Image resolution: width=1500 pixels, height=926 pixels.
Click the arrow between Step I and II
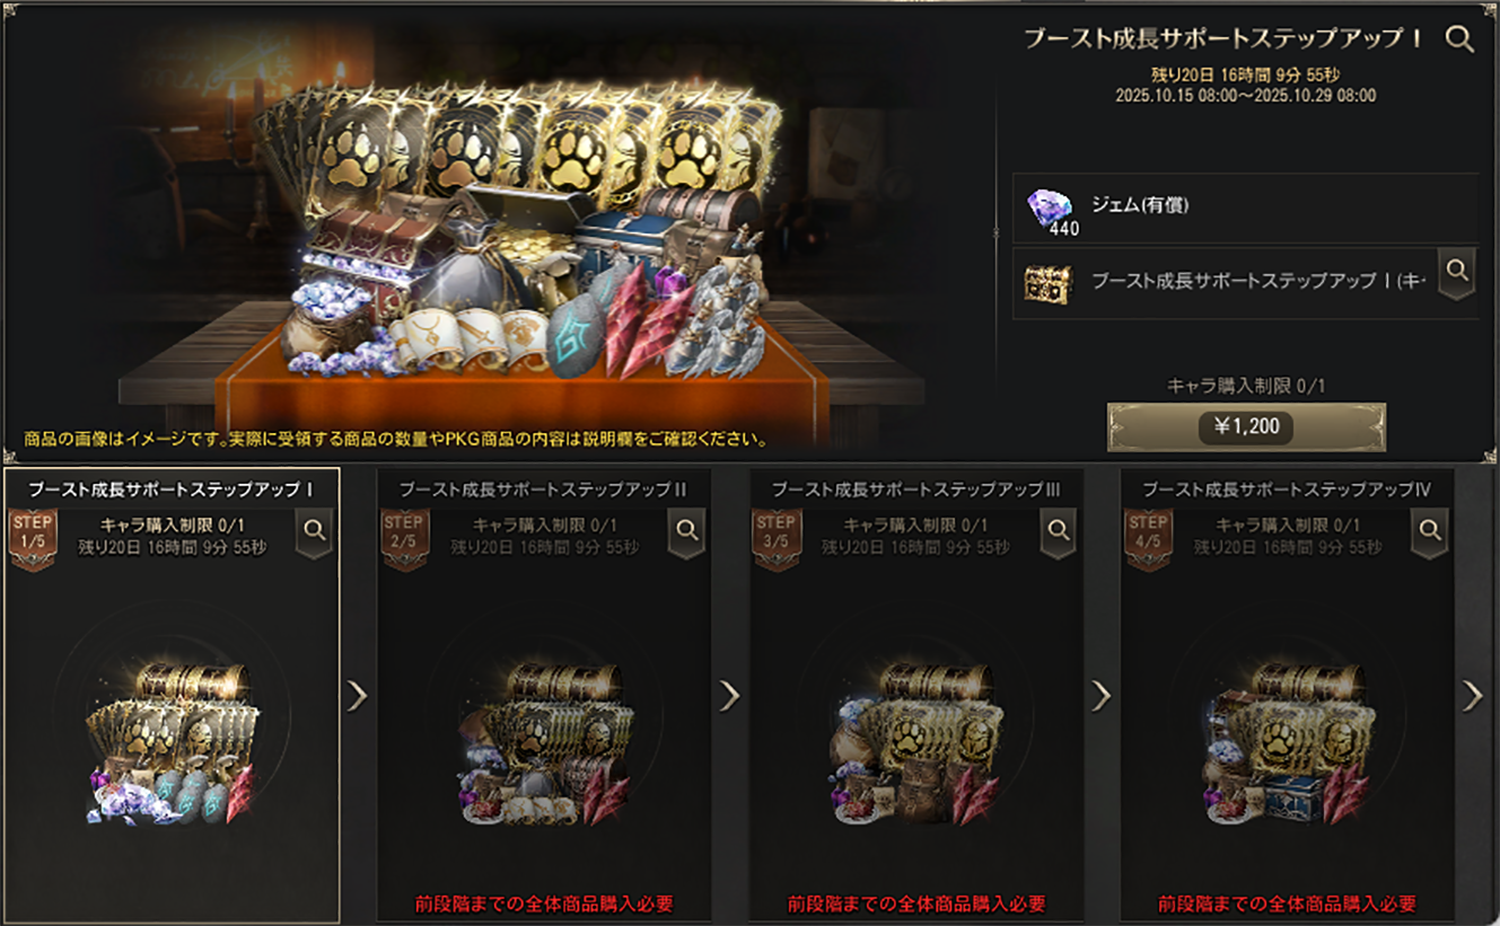357,695
